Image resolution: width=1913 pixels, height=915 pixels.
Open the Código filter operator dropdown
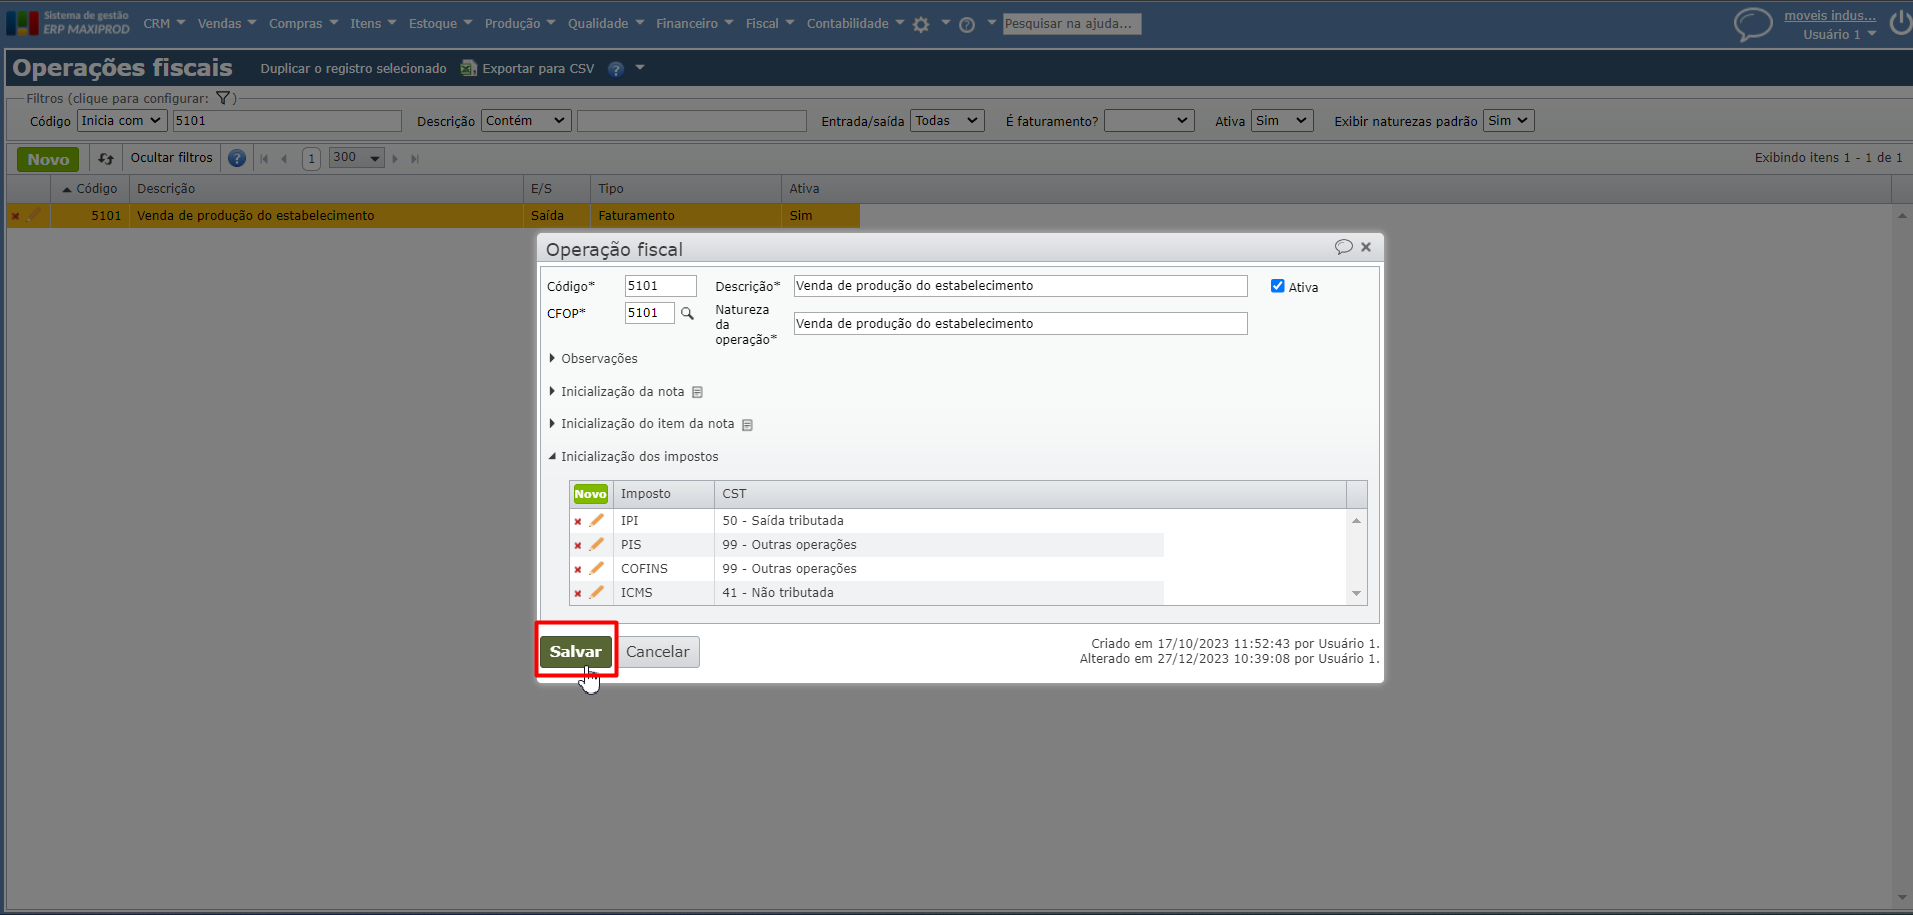(x=122, y=121)
